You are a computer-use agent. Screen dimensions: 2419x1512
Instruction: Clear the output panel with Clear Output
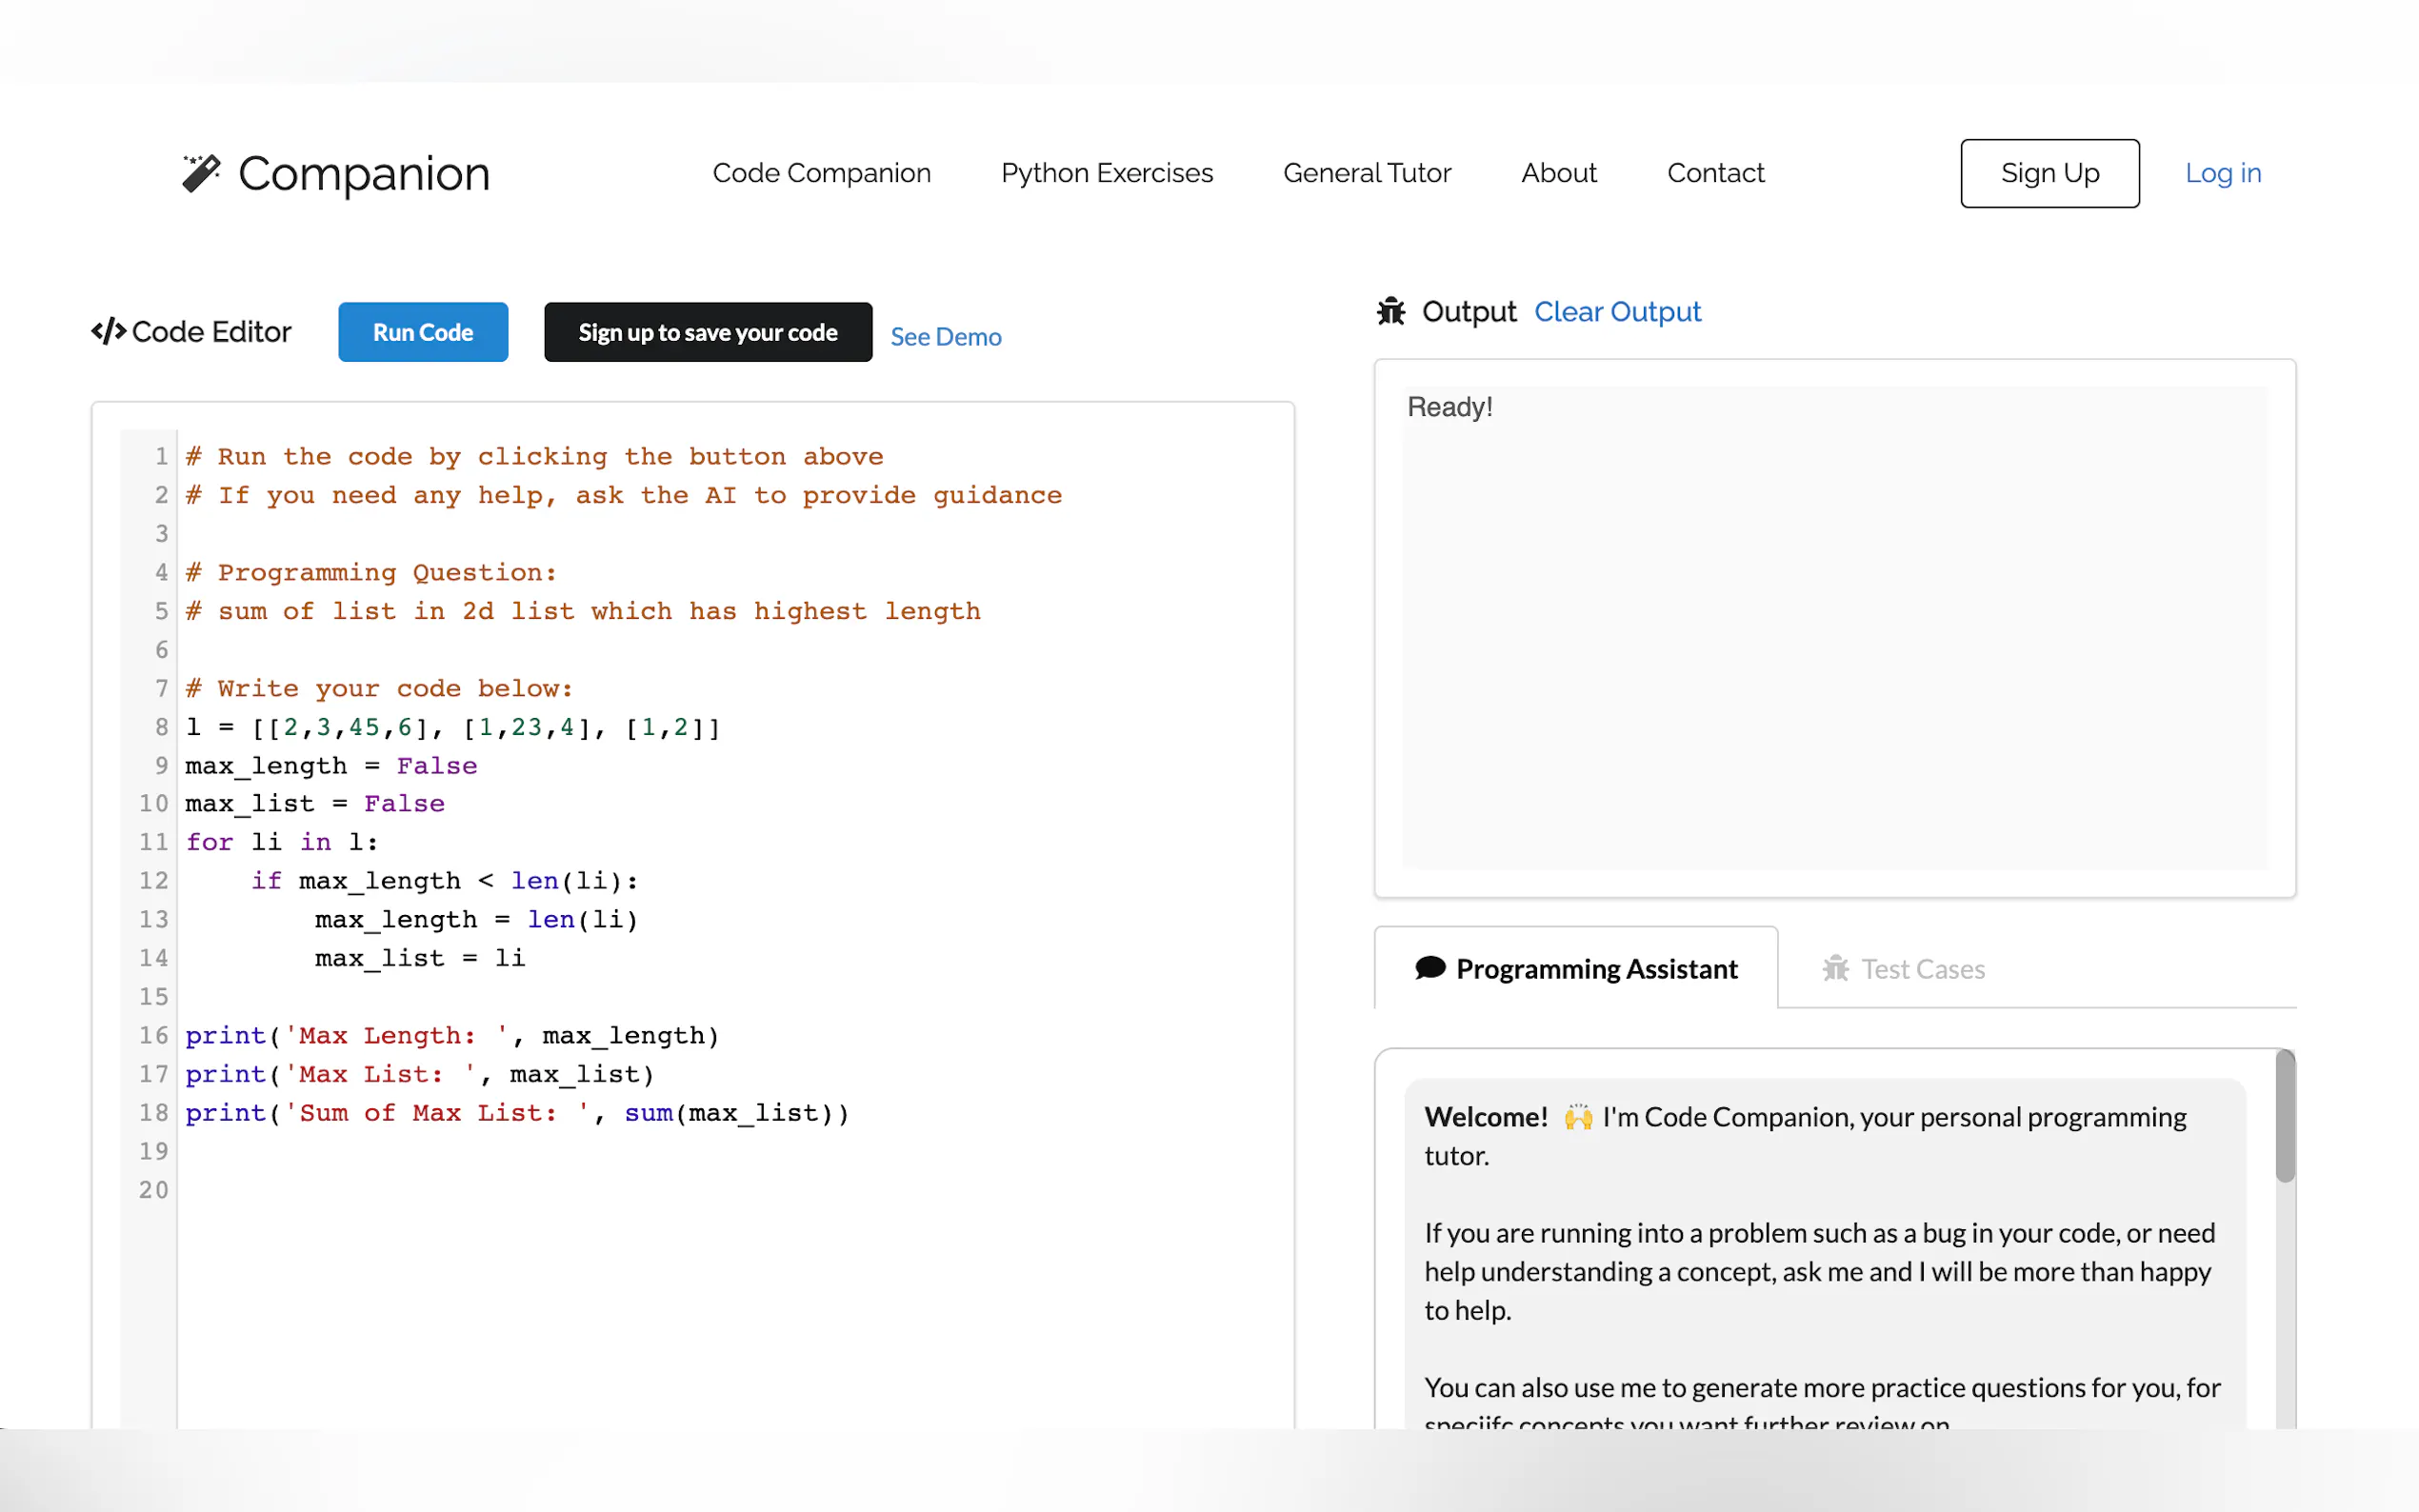pyautogui.click(x=1616, y=312)
